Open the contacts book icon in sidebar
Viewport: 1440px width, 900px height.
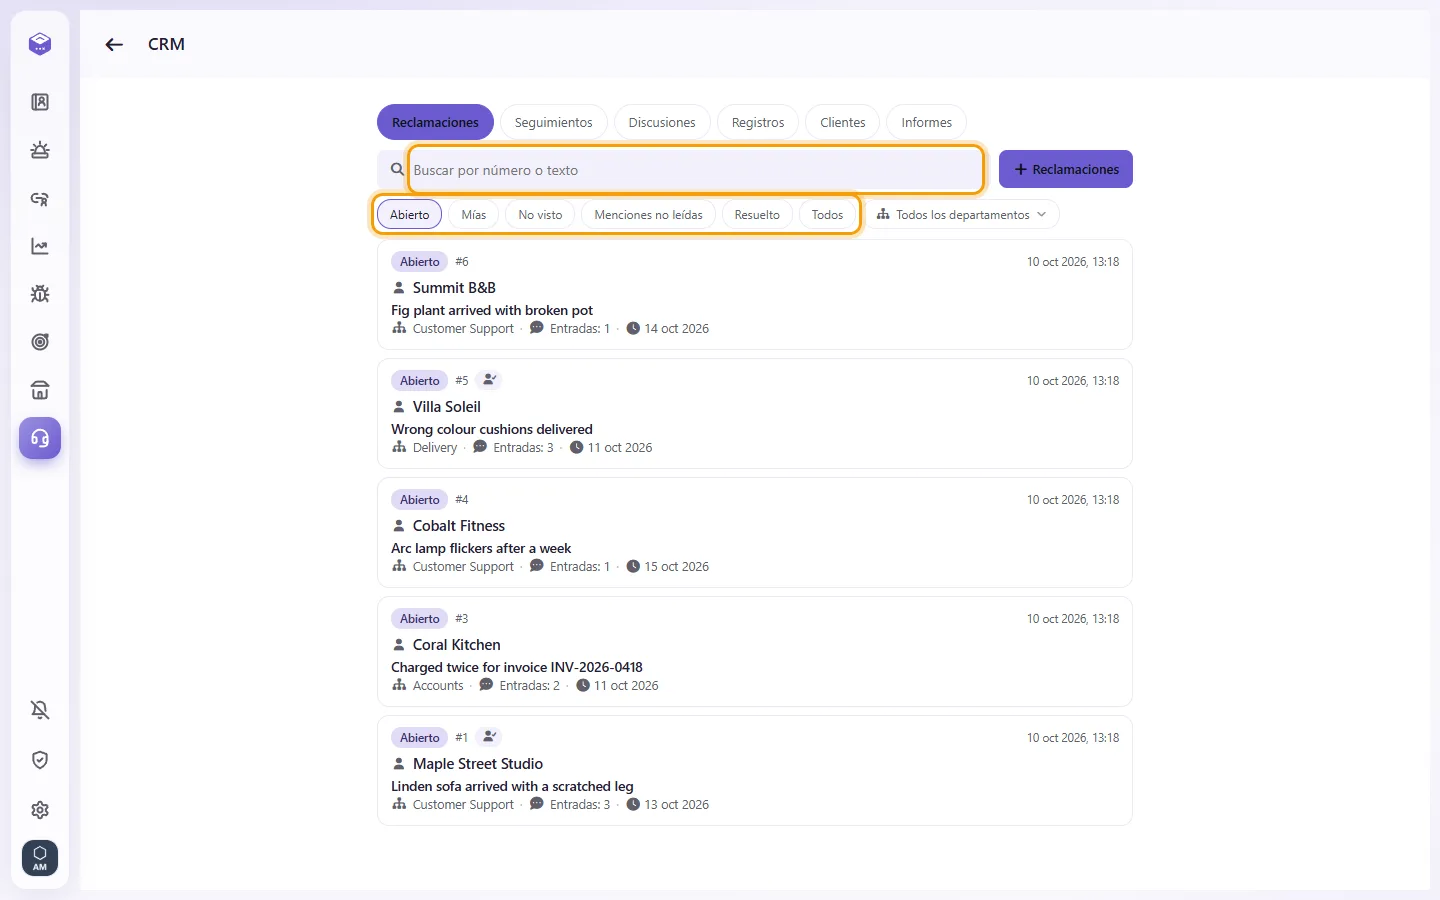(x=40, y=102)
